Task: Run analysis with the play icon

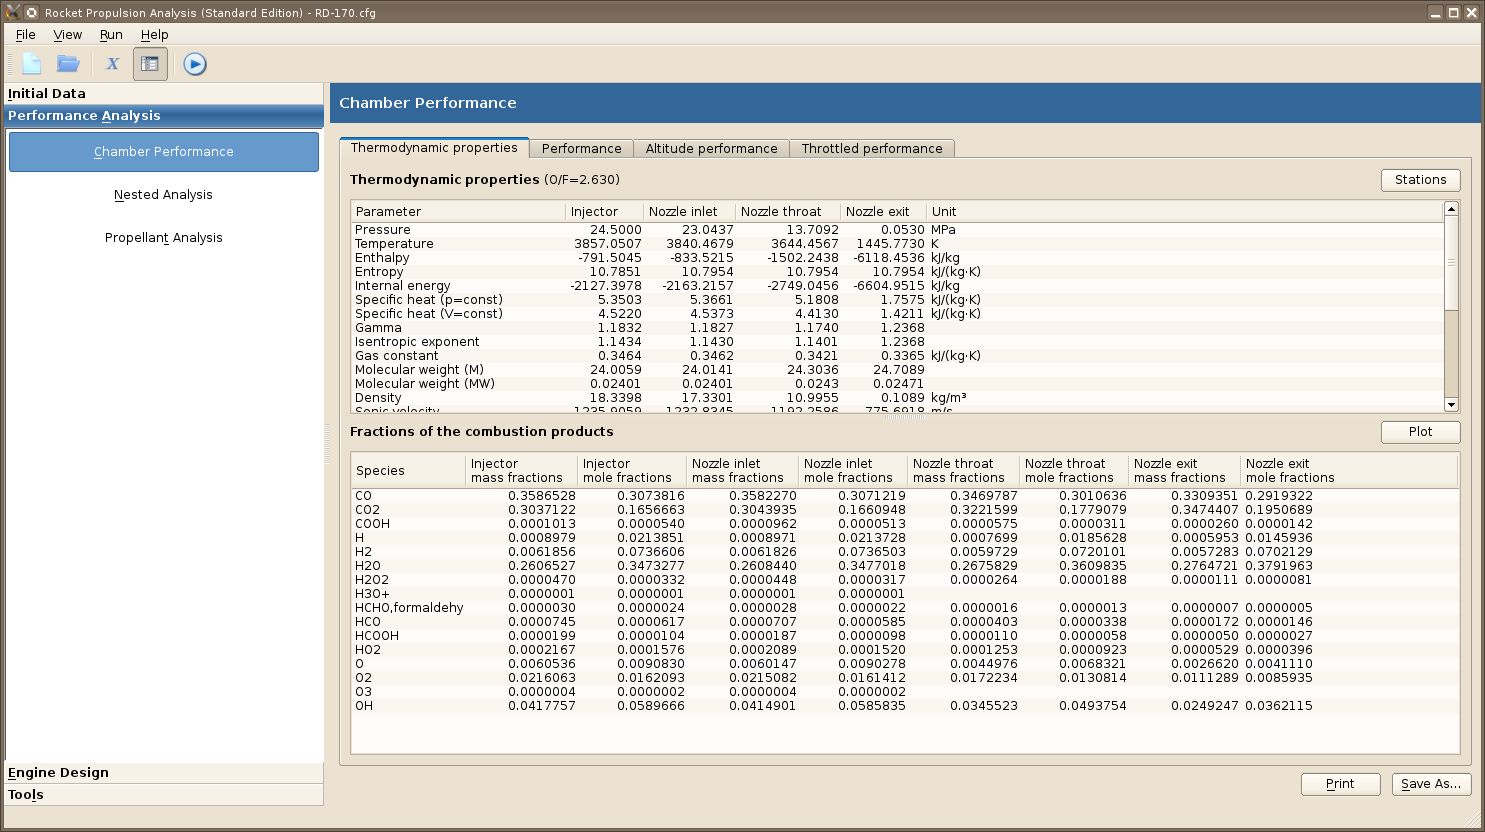Action: click(x=195, y=64)
